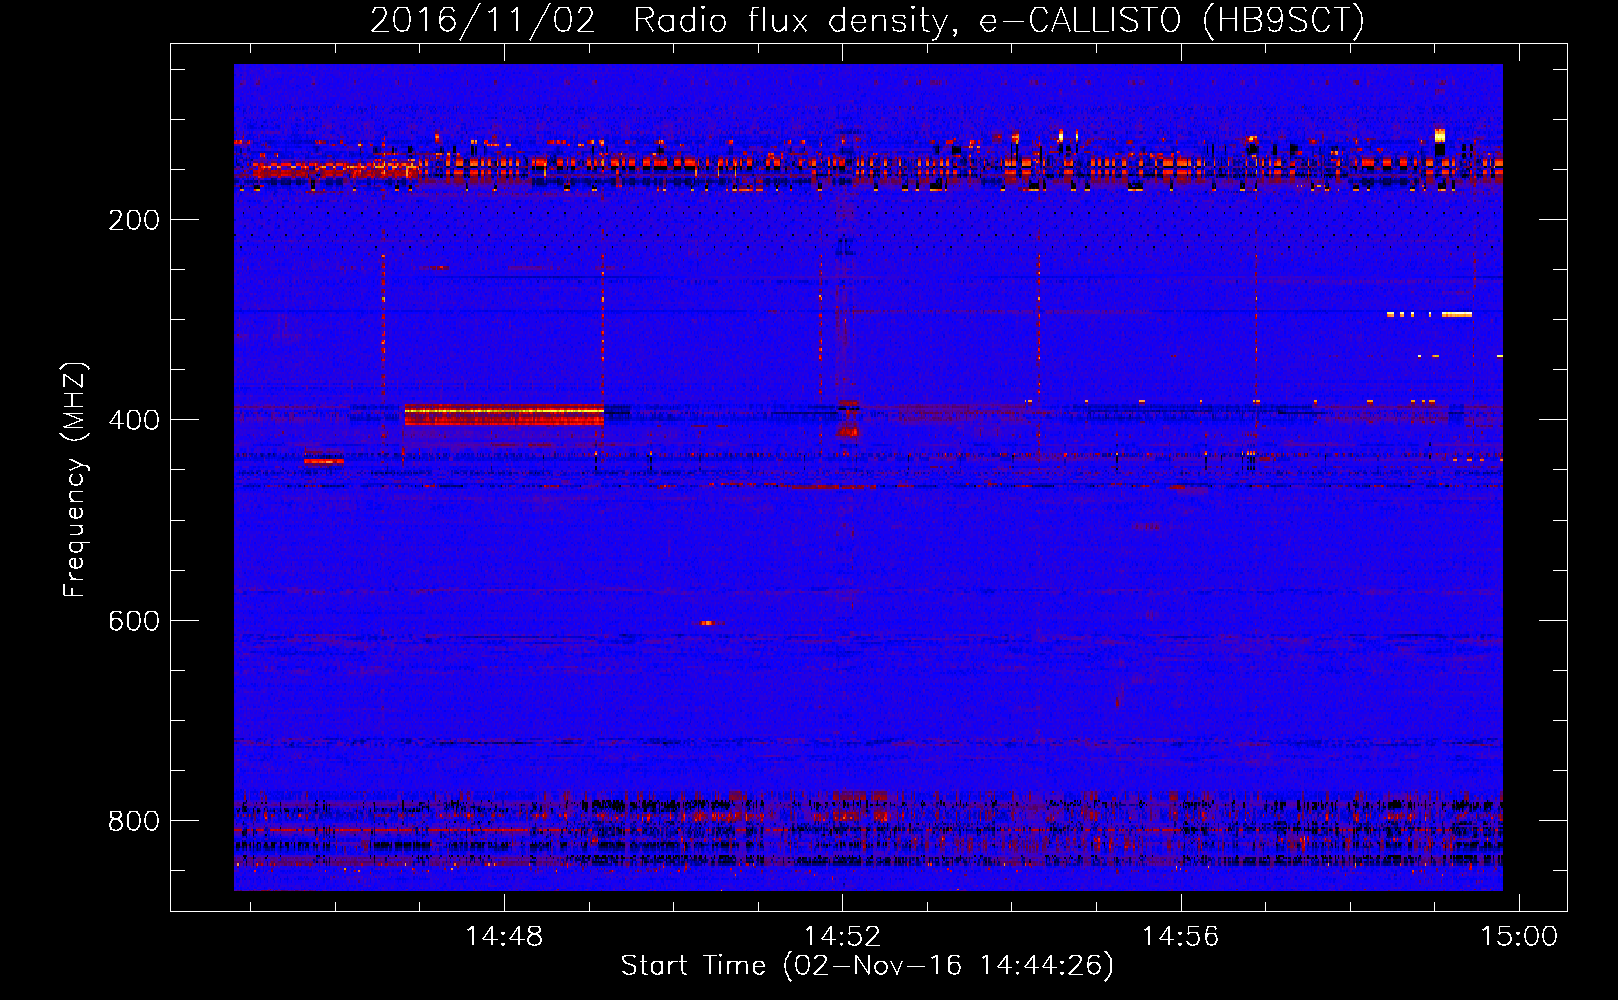This screenshot has width=1618, height=1000.
Task: Select the 15:00 time tick label
Action: click(1518, 937)
